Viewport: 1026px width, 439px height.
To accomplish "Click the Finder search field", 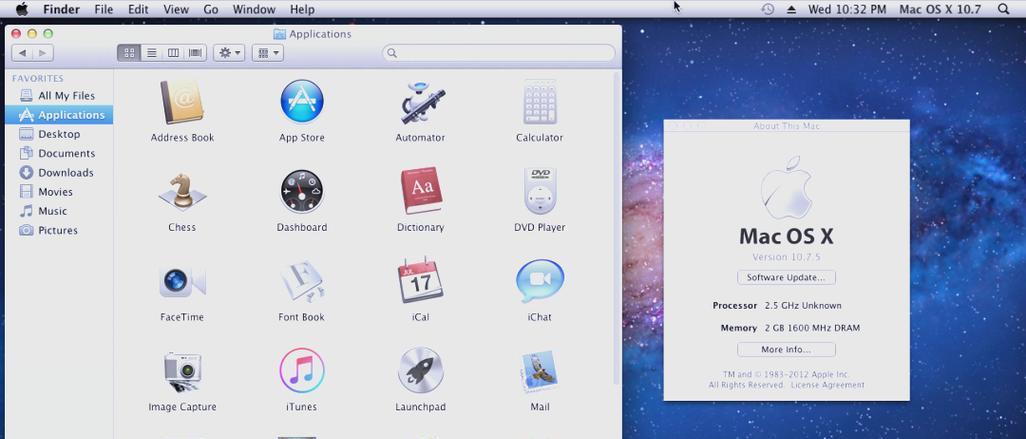I will [x=499, y=53].
